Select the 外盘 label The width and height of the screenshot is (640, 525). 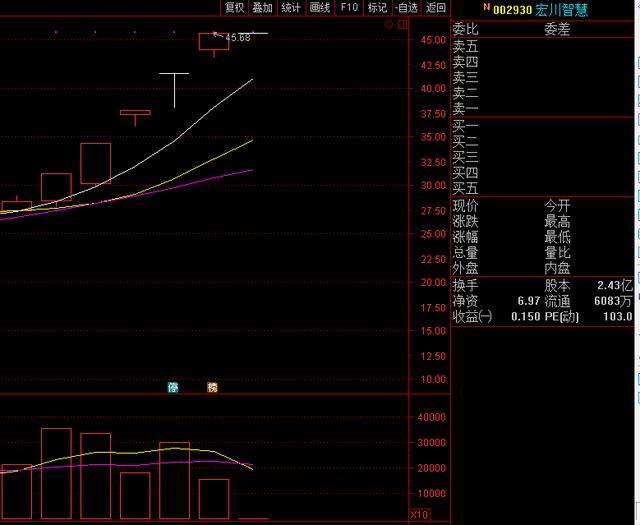click(465, 268)
